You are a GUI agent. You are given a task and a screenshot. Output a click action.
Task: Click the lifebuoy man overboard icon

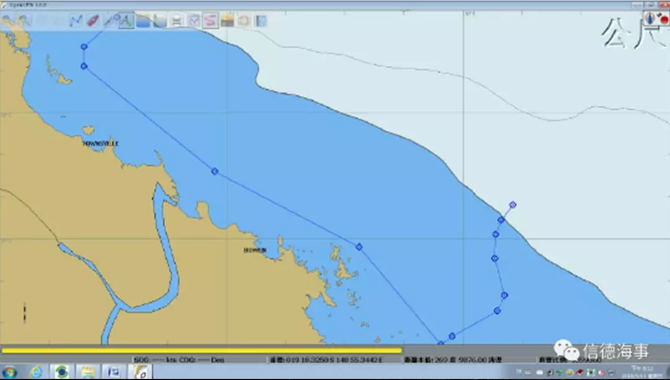[x=244, y=21]
